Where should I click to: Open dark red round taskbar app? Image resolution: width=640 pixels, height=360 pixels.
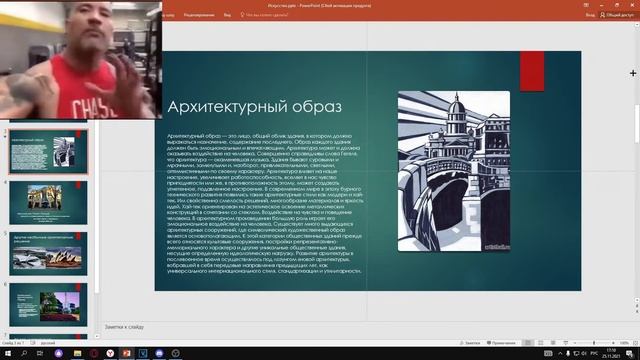click(x=94, y=353)
